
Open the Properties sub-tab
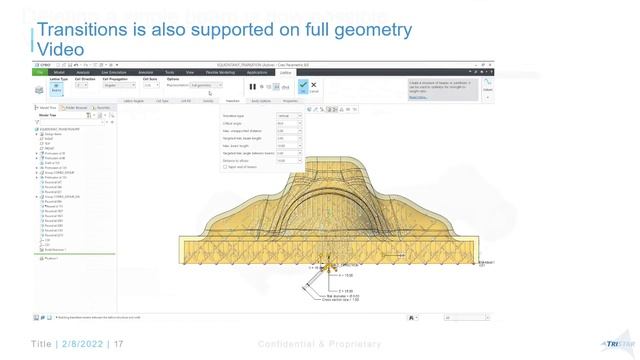click(x=290, y=101)
